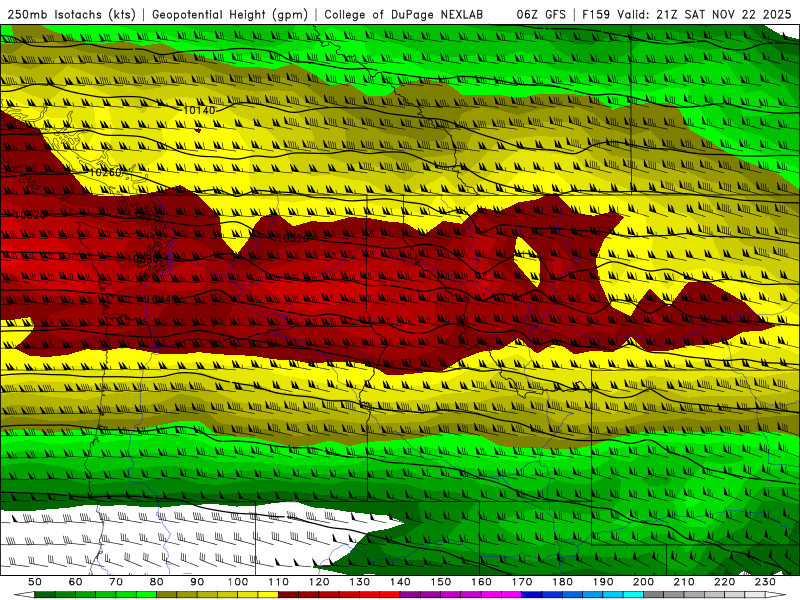The width and height of the screenshot is (800, 600).
Task: Select the 60 value on the color scale
Action: [76, 582]
